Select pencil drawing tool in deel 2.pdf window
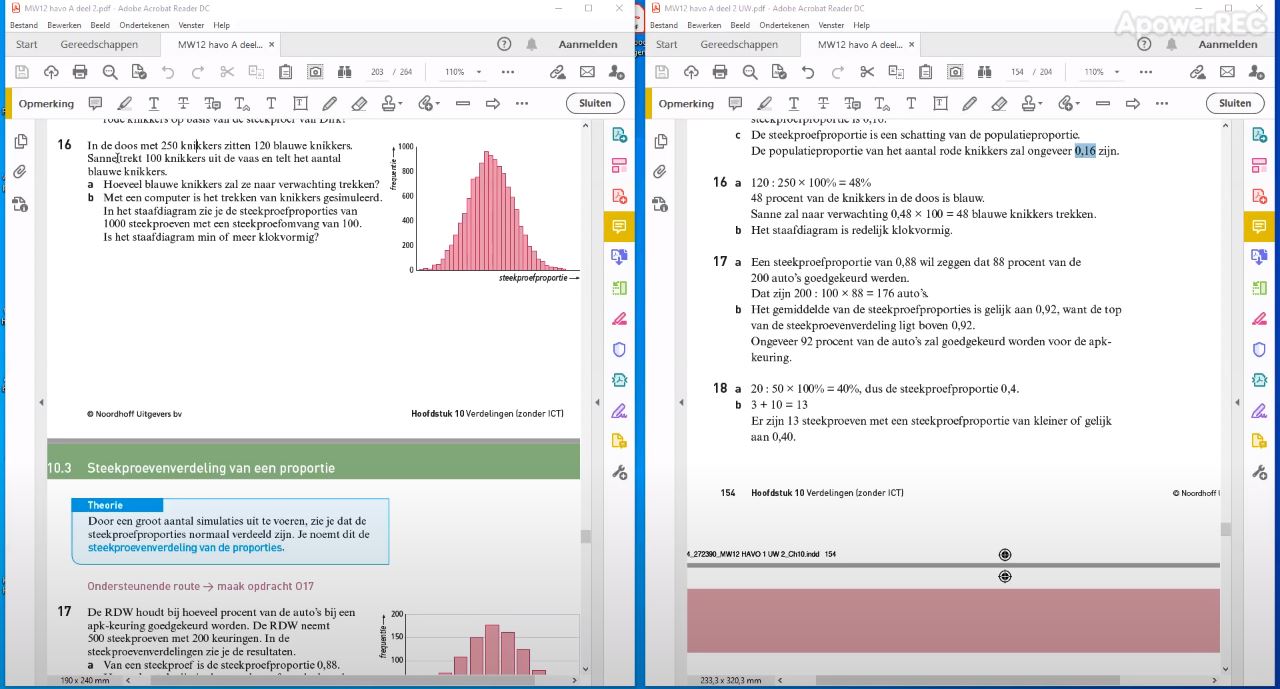This screenshot has width=1280, height=689. [x=329, y=103]
